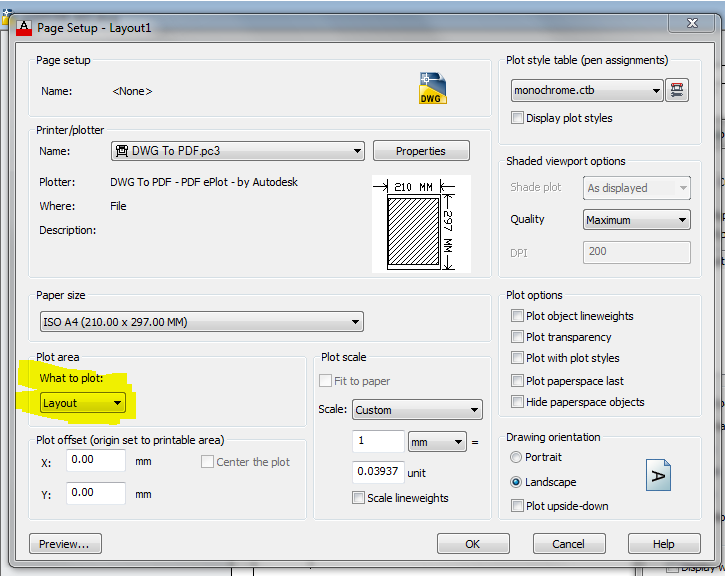Screen dimensions: 725x576
Task: Click the Where value File
Action: [x=118, y=206]
